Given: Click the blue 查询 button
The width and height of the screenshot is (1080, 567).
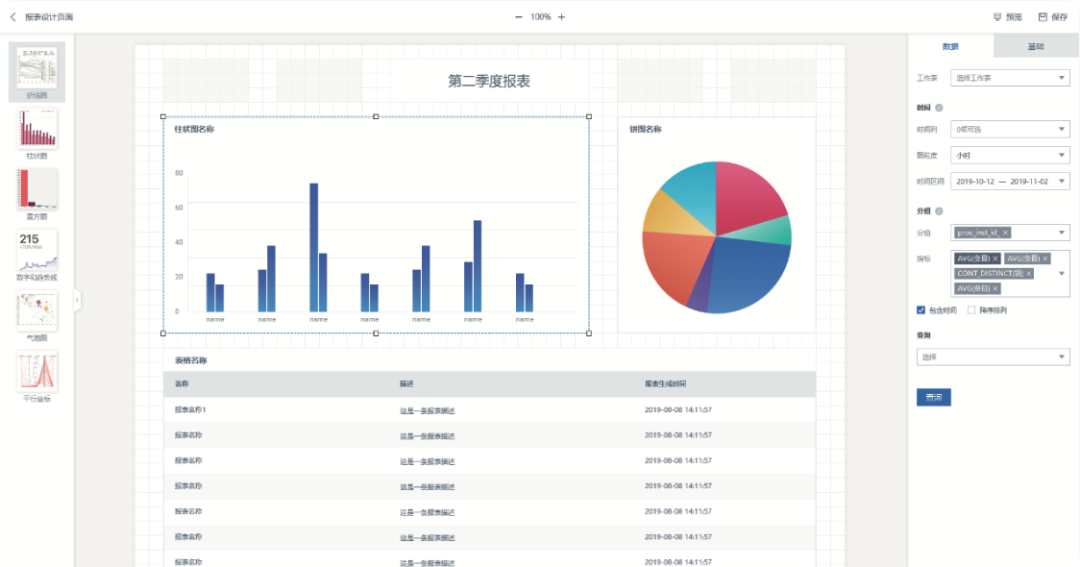Looking at the screenshot, I should pos(933,398).
